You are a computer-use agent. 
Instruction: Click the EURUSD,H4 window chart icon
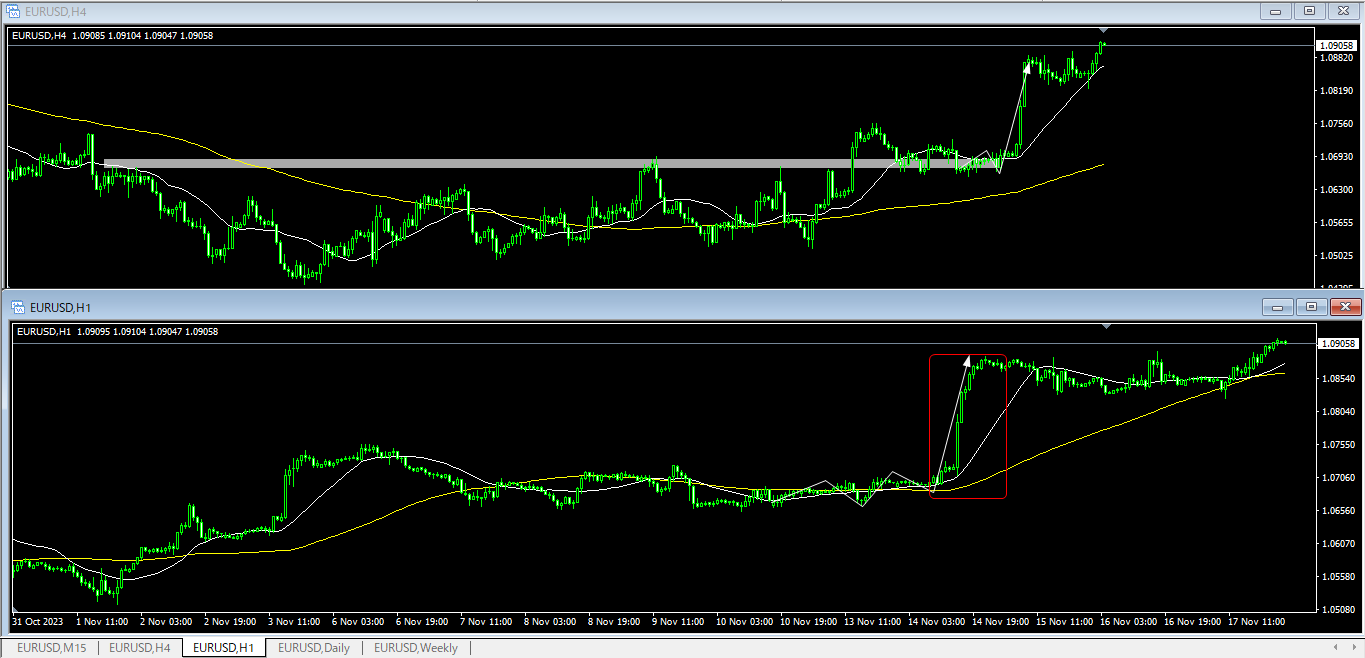(x=14, y=10)
